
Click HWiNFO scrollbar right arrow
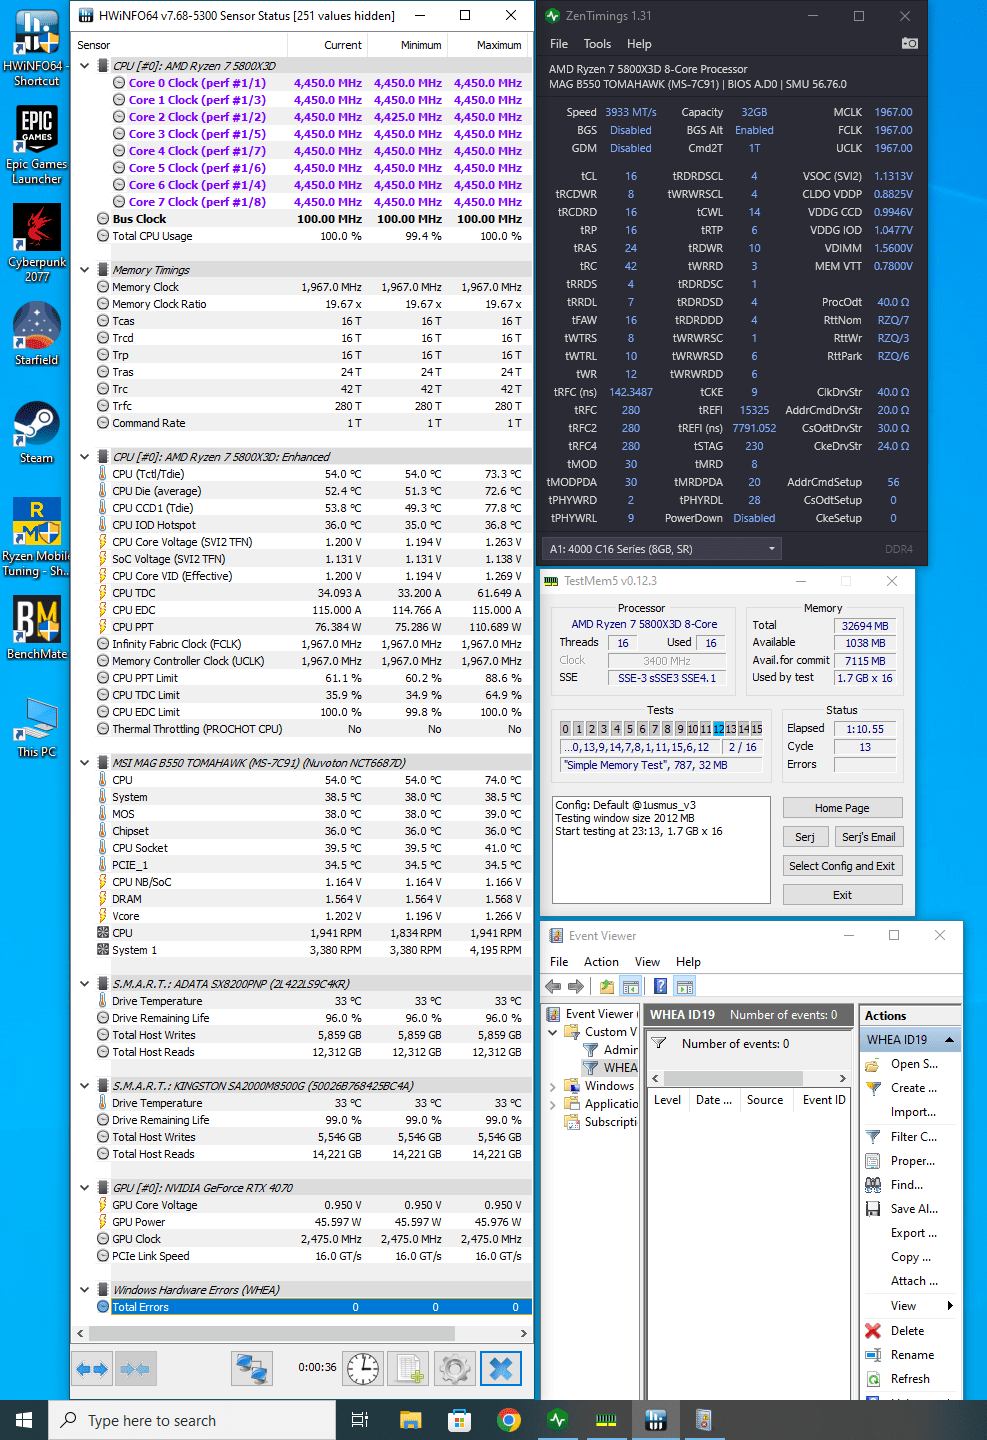click(523, 1333)
